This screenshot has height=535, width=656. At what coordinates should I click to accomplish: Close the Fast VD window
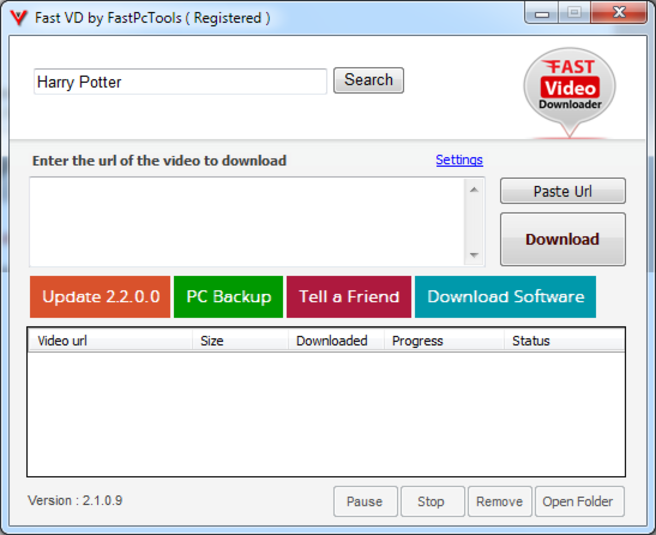619,13
